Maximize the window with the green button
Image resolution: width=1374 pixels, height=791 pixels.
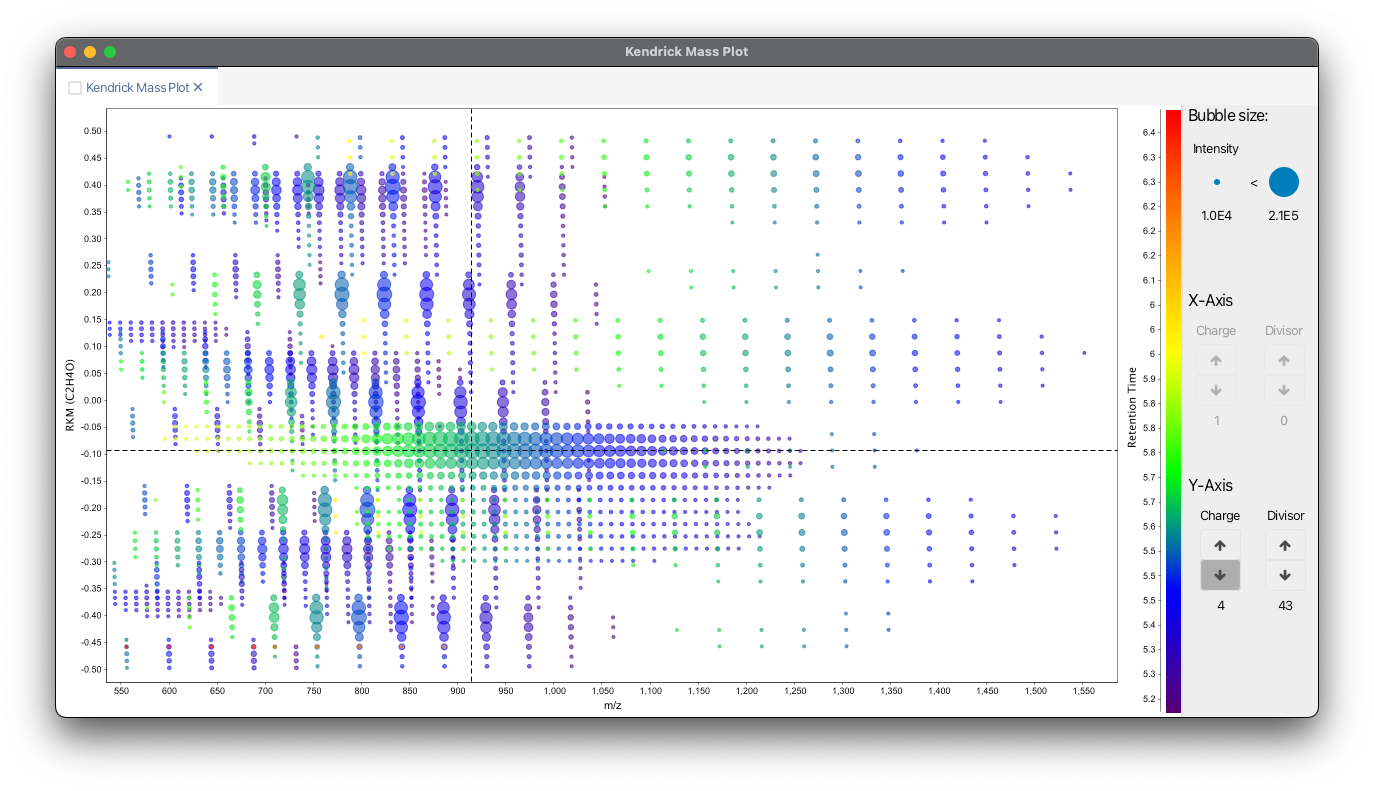(x=110, y=52)
